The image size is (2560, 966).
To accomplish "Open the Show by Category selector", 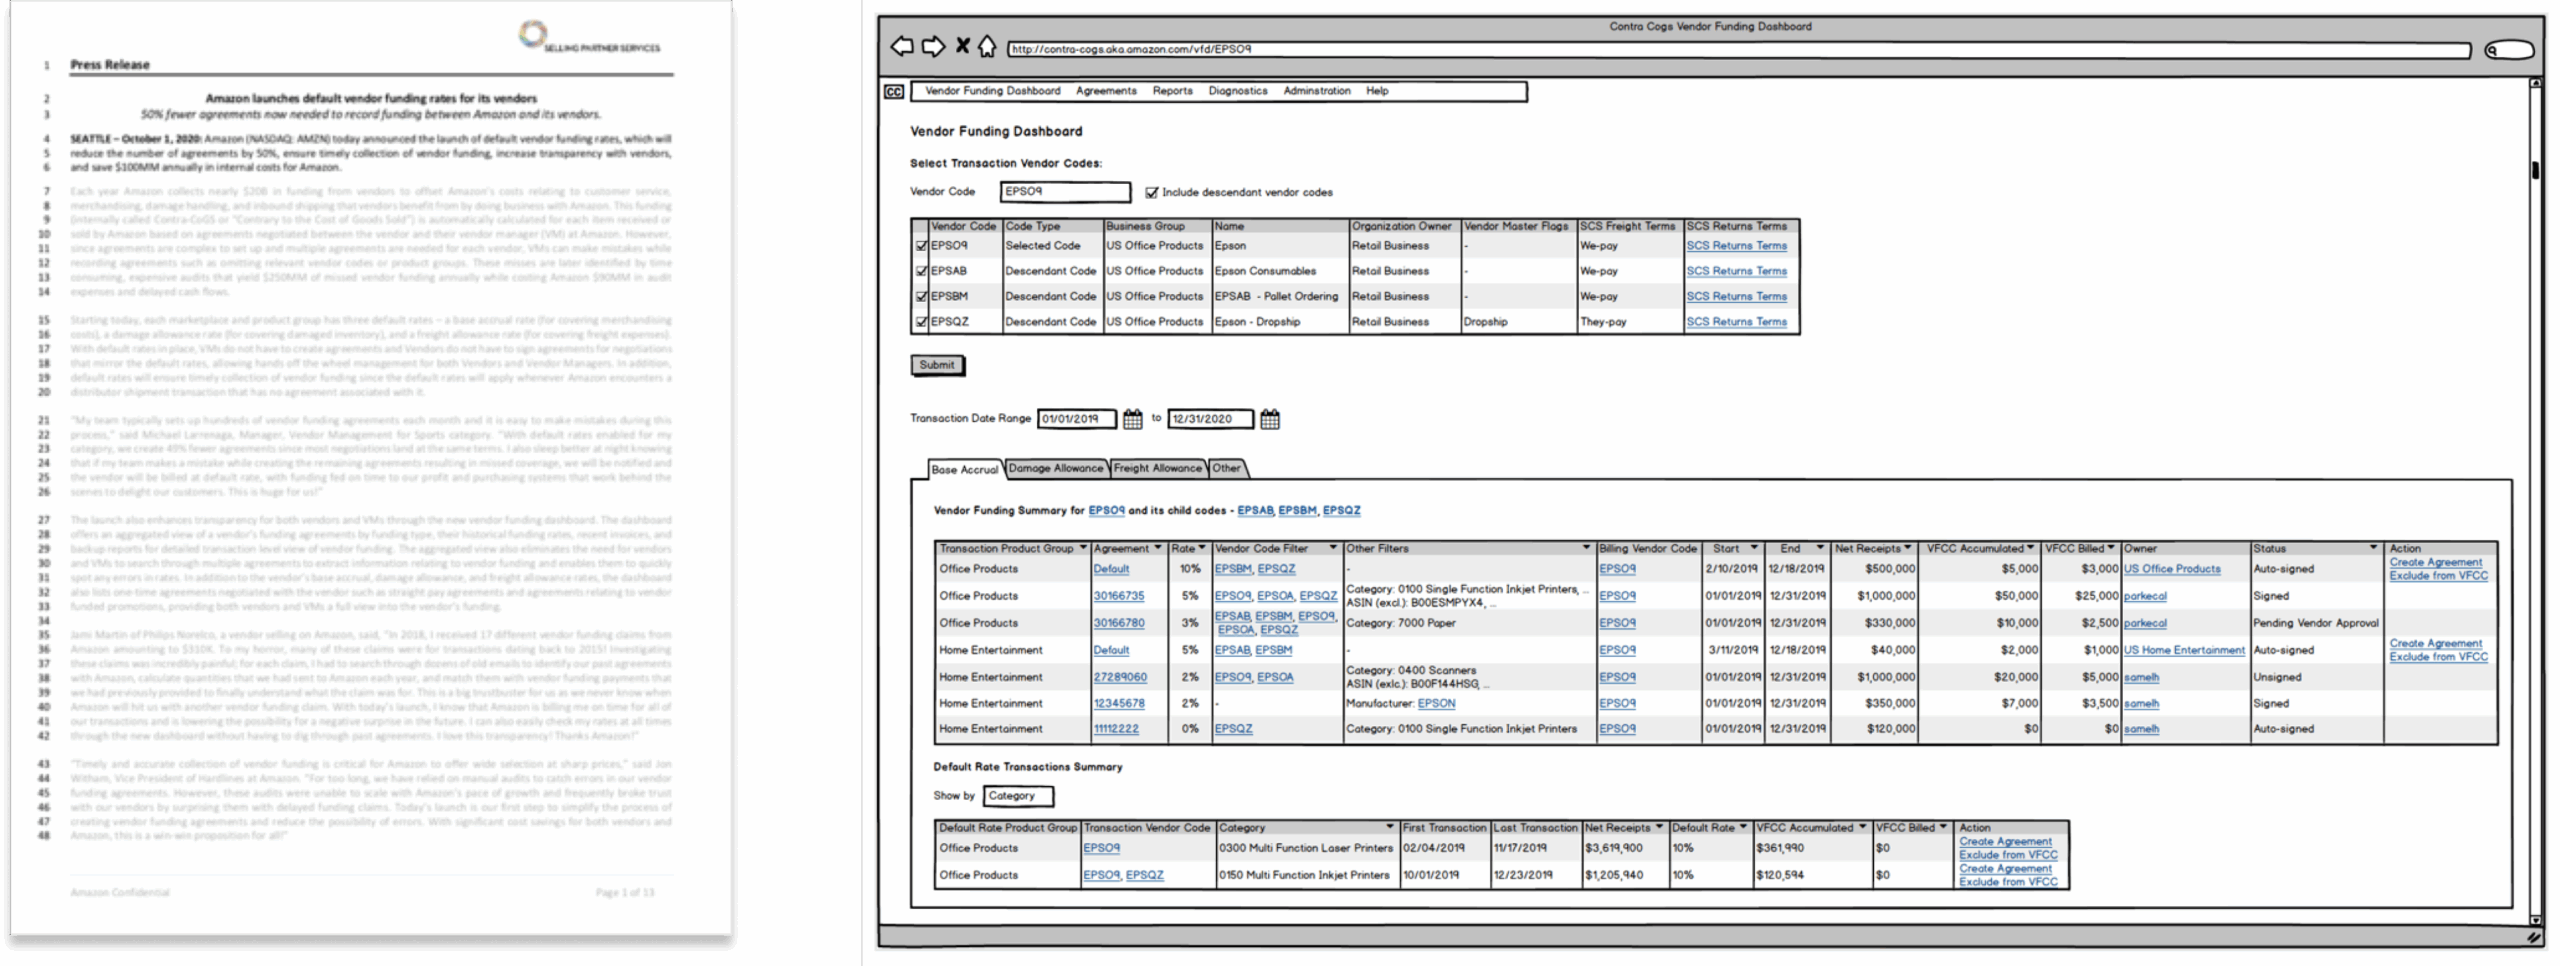I will point(1018,796).
